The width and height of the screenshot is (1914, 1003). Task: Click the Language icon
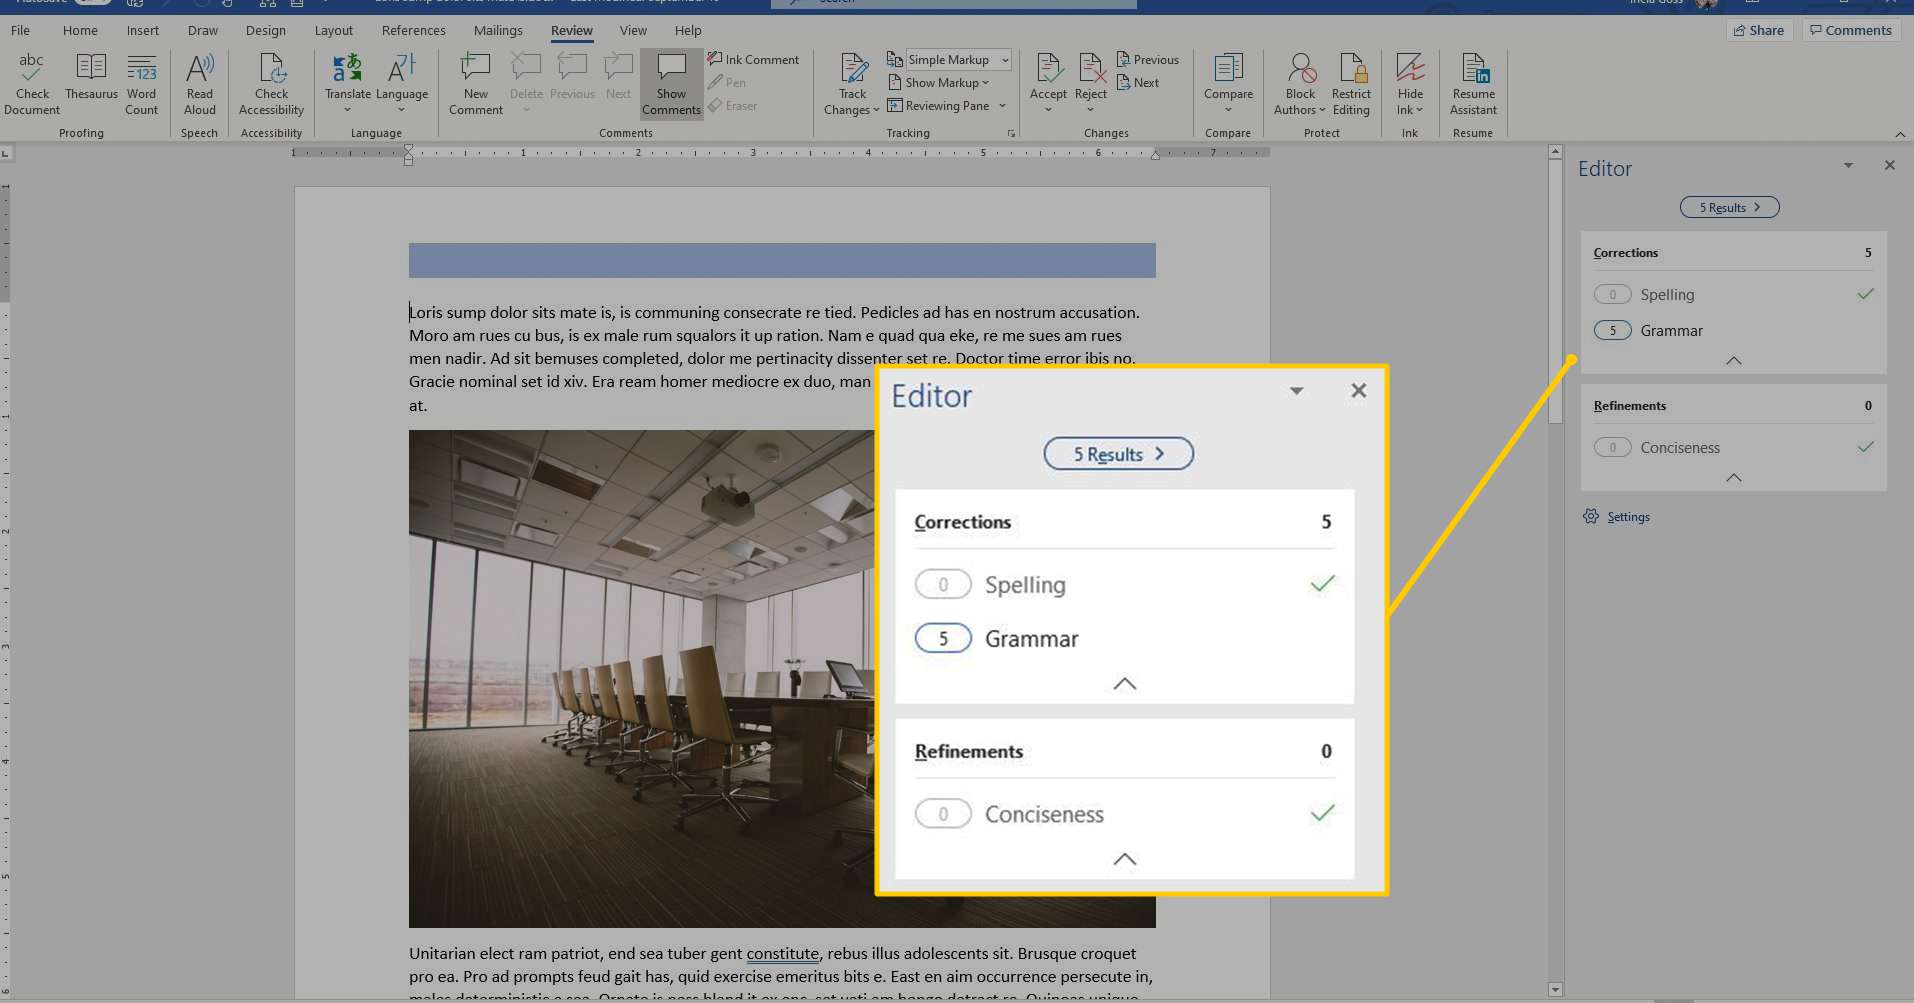pyautogui.click(x=401, y=69)
